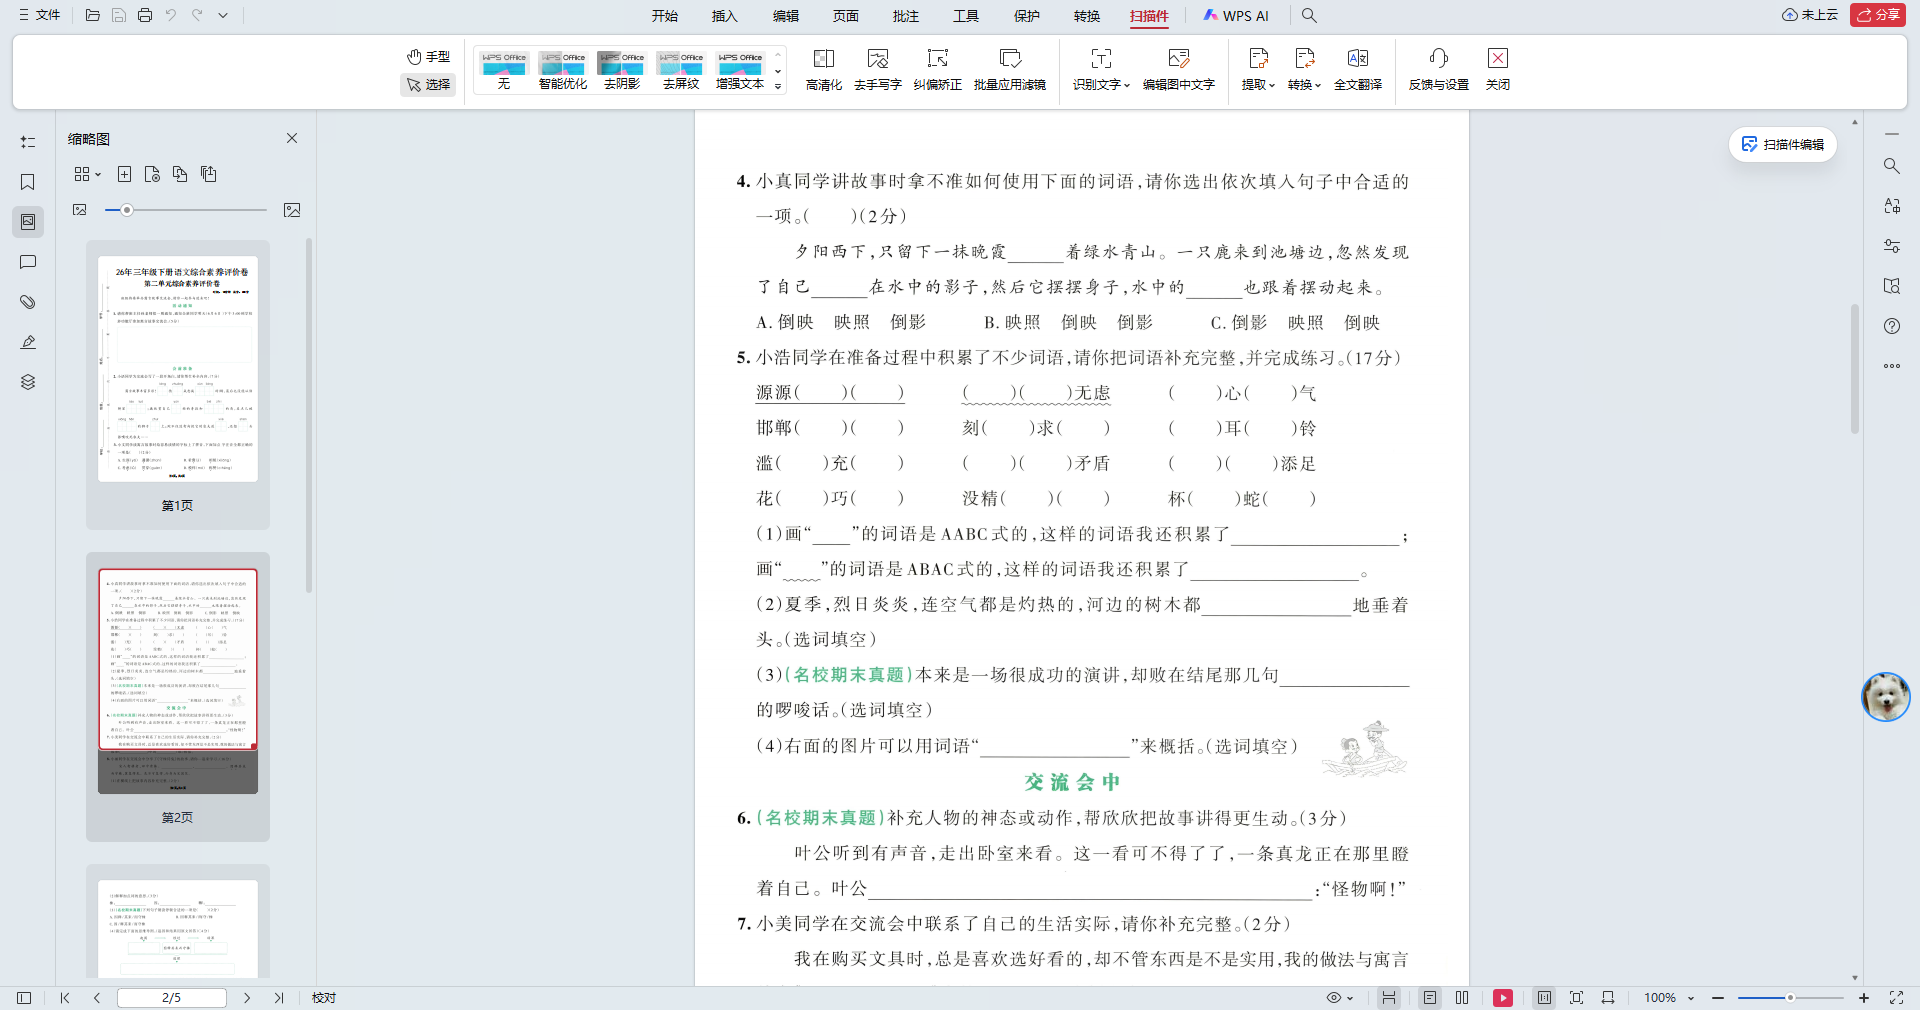This screenshot has height=1010, width=1920.
Task: Open the 提取 dropdown menu
Action: point(1256,70)
